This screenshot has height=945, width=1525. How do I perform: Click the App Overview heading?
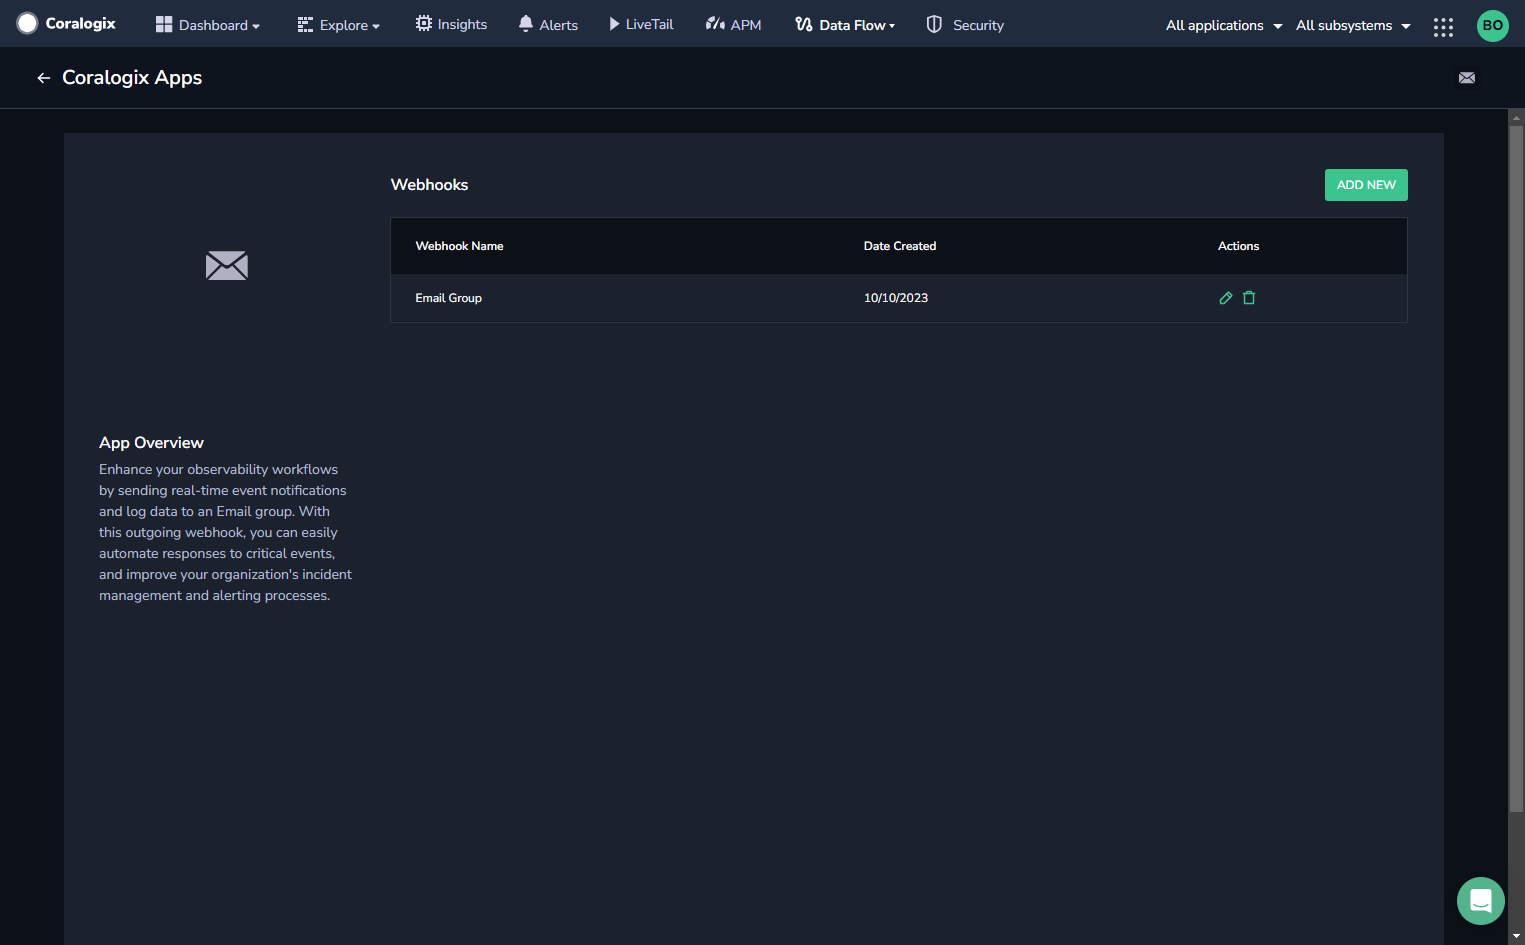point(151,443)
